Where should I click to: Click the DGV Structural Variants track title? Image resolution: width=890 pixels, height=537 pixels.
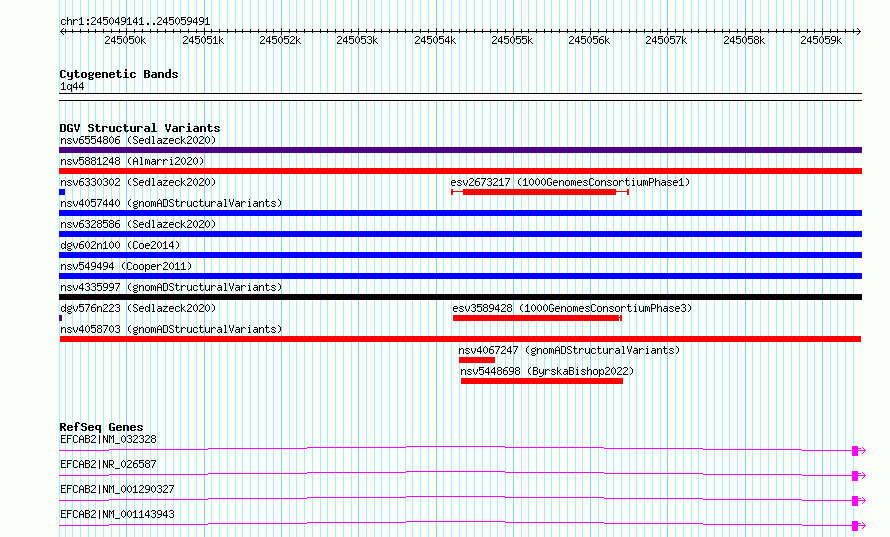click(x=140, y=128)
